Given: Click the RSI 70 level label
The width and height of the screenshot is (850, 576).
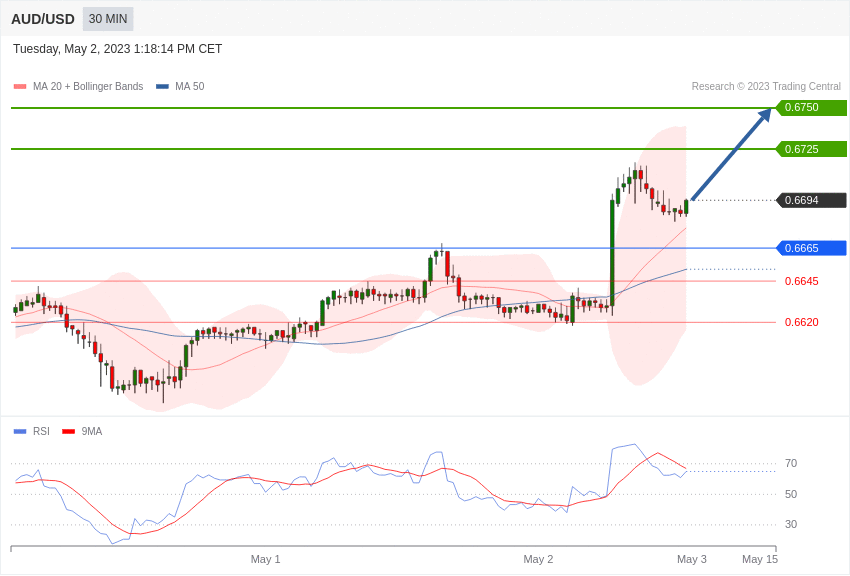Looking at the screenshot, I should (x=791, y=463).
